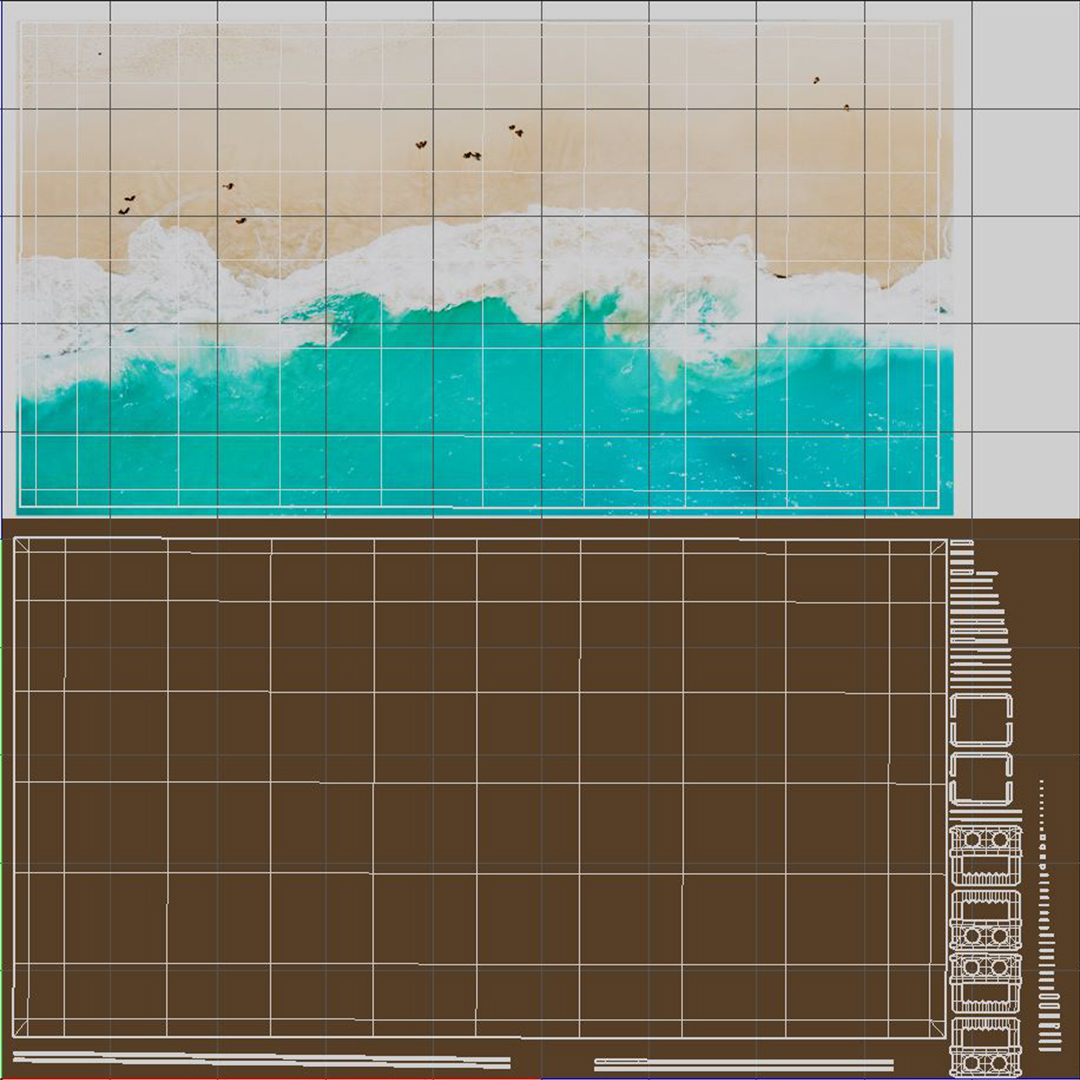Viewport: 1080px width, 1080px height.
Task: Pick the upper C-shaped bracket UV shell
Action: (x=981, y=720)
